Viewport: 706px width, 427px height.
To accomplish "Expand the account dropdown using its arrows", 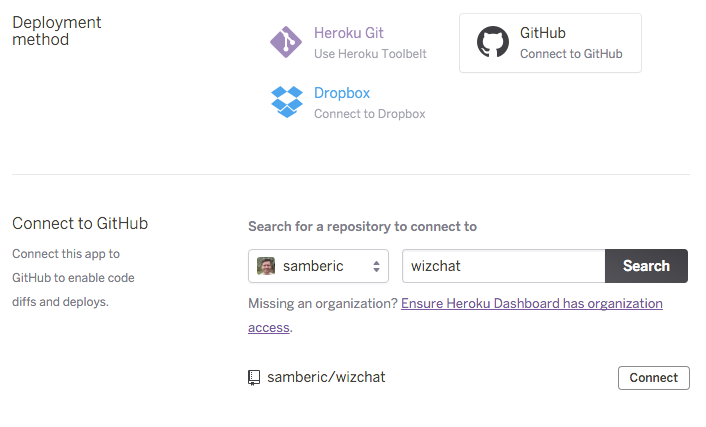I will coord(377,266).
